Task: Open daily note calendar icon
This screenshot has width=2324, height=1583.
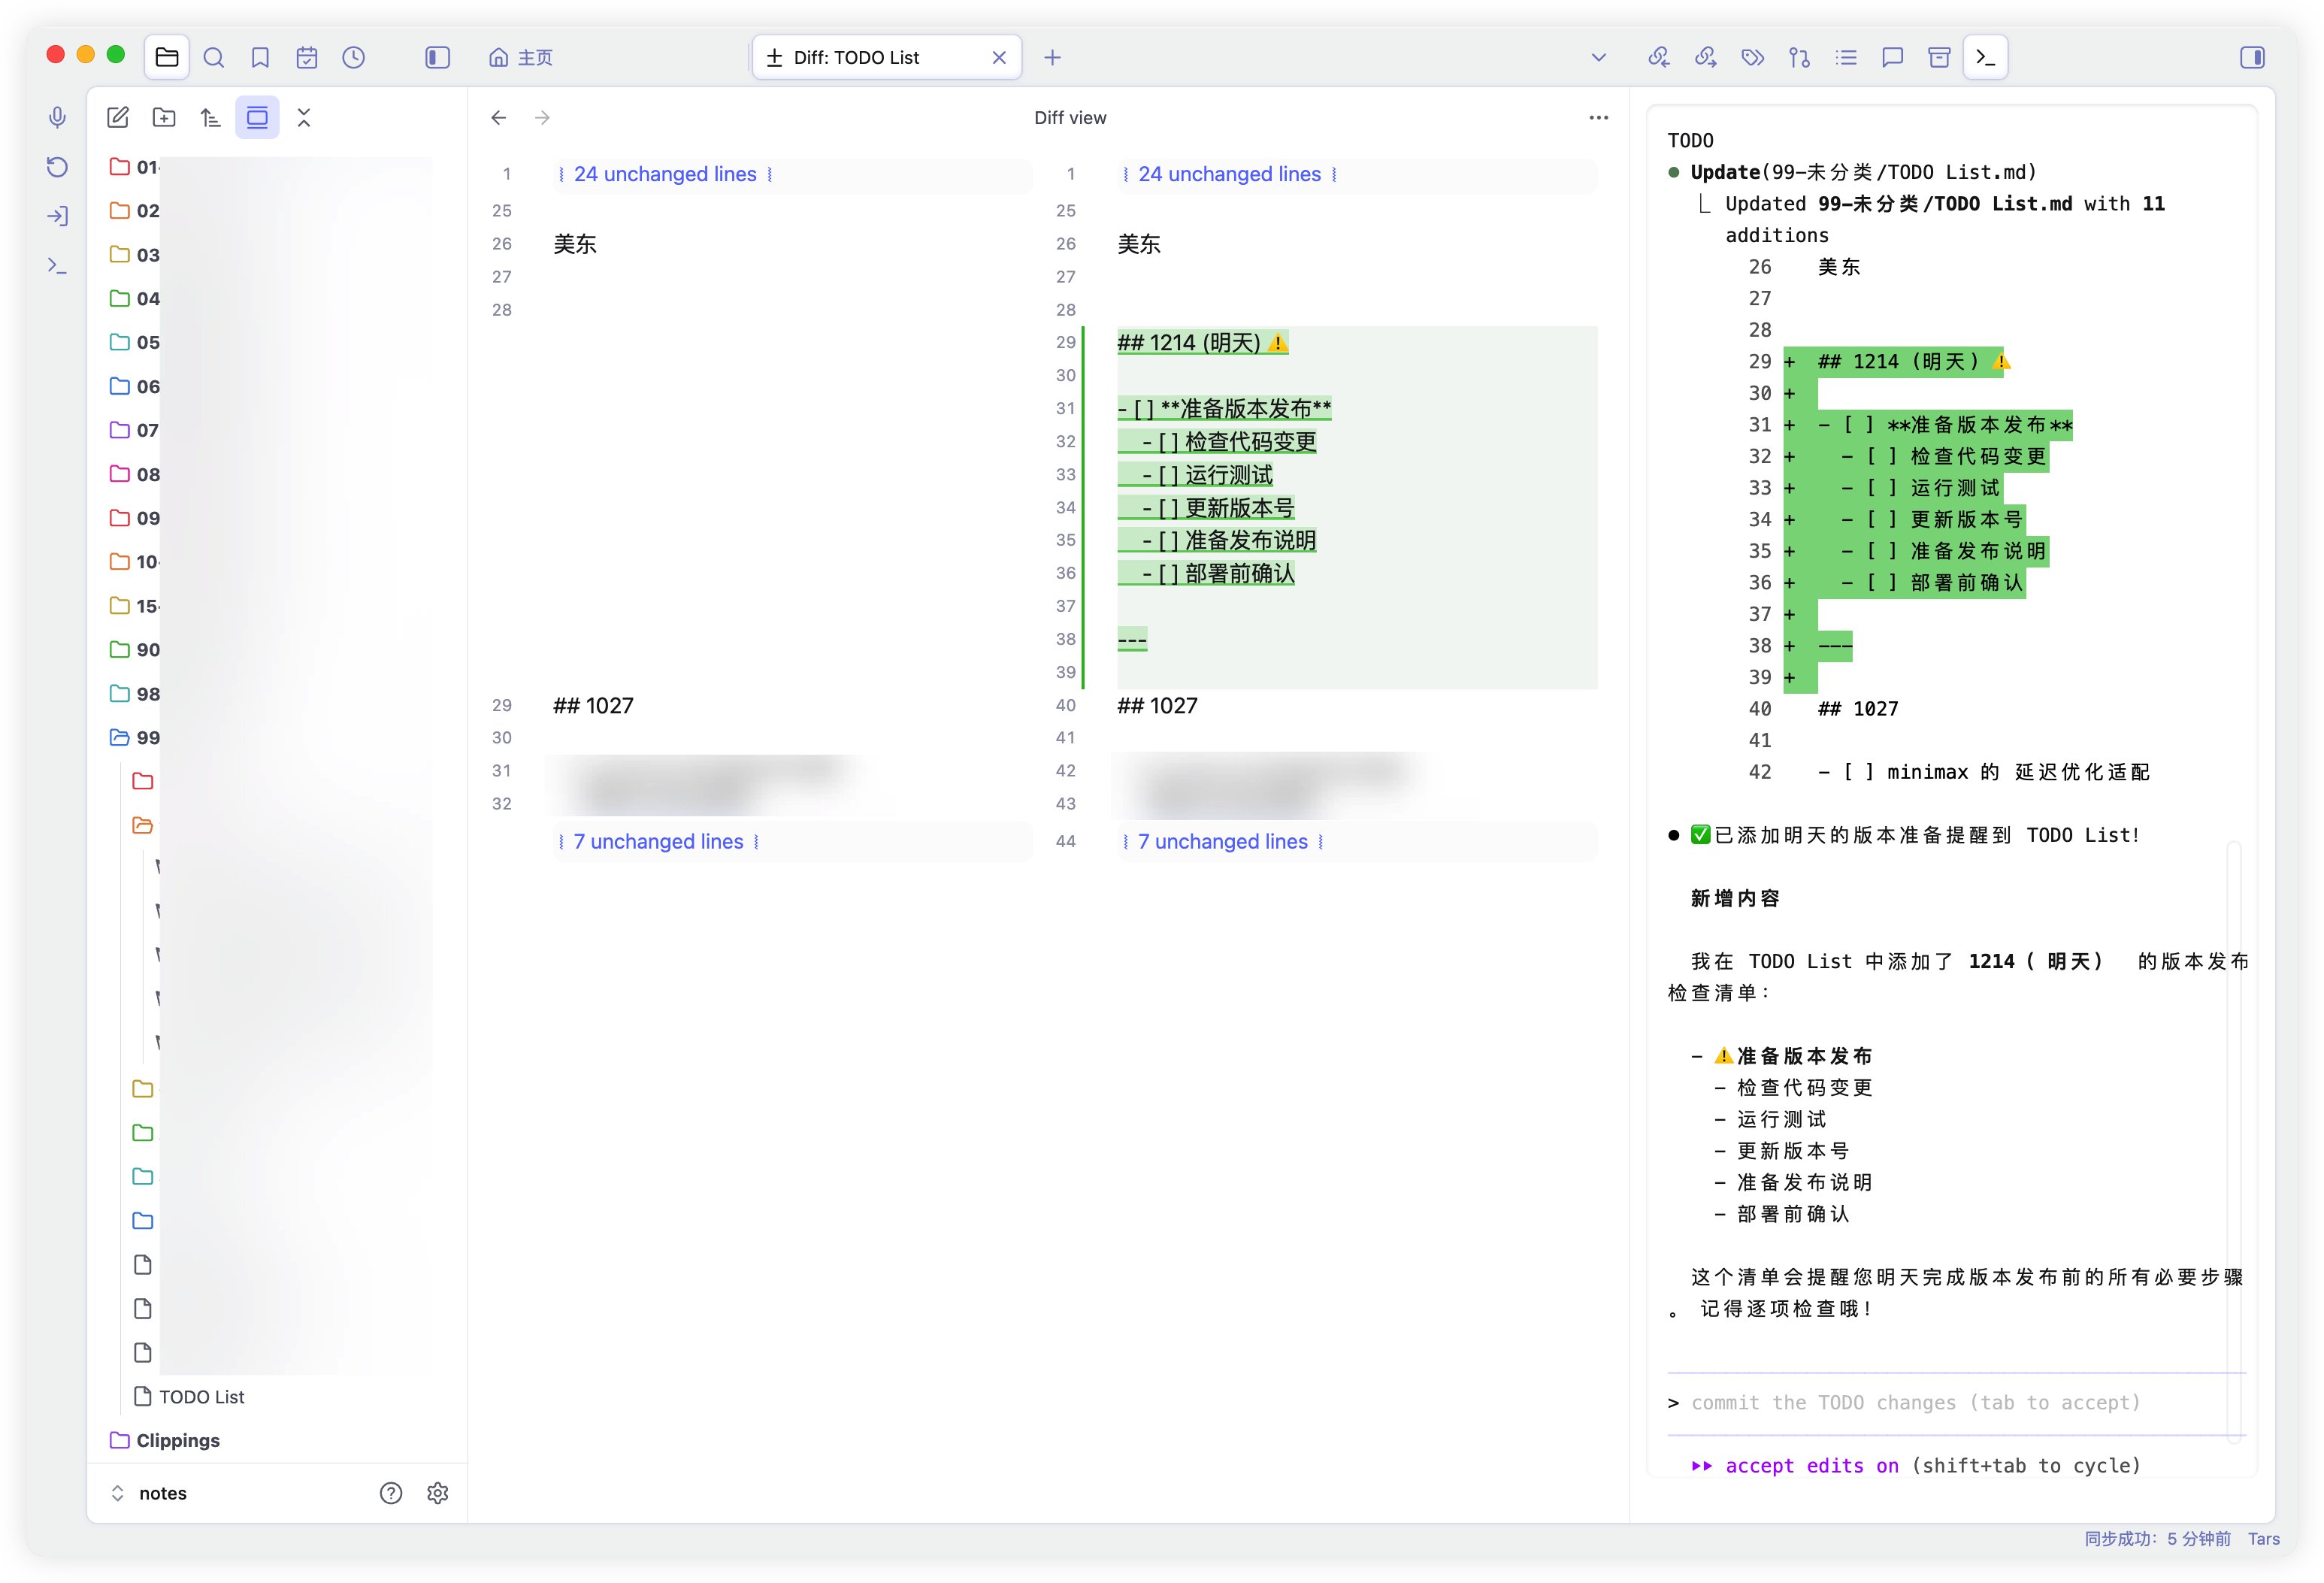Action: pos(307,57)
